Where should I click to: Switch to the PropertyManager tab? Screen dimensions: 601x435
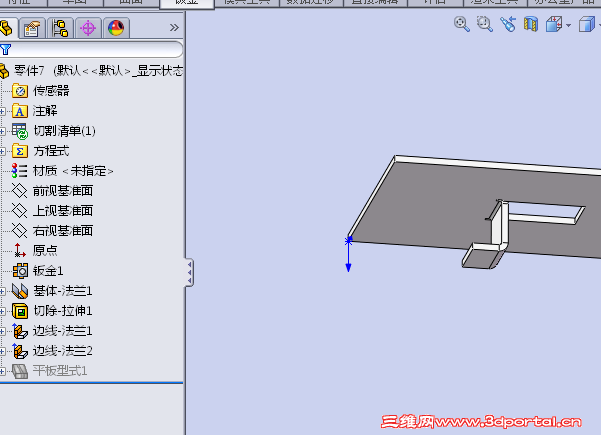tap(32, 28)
